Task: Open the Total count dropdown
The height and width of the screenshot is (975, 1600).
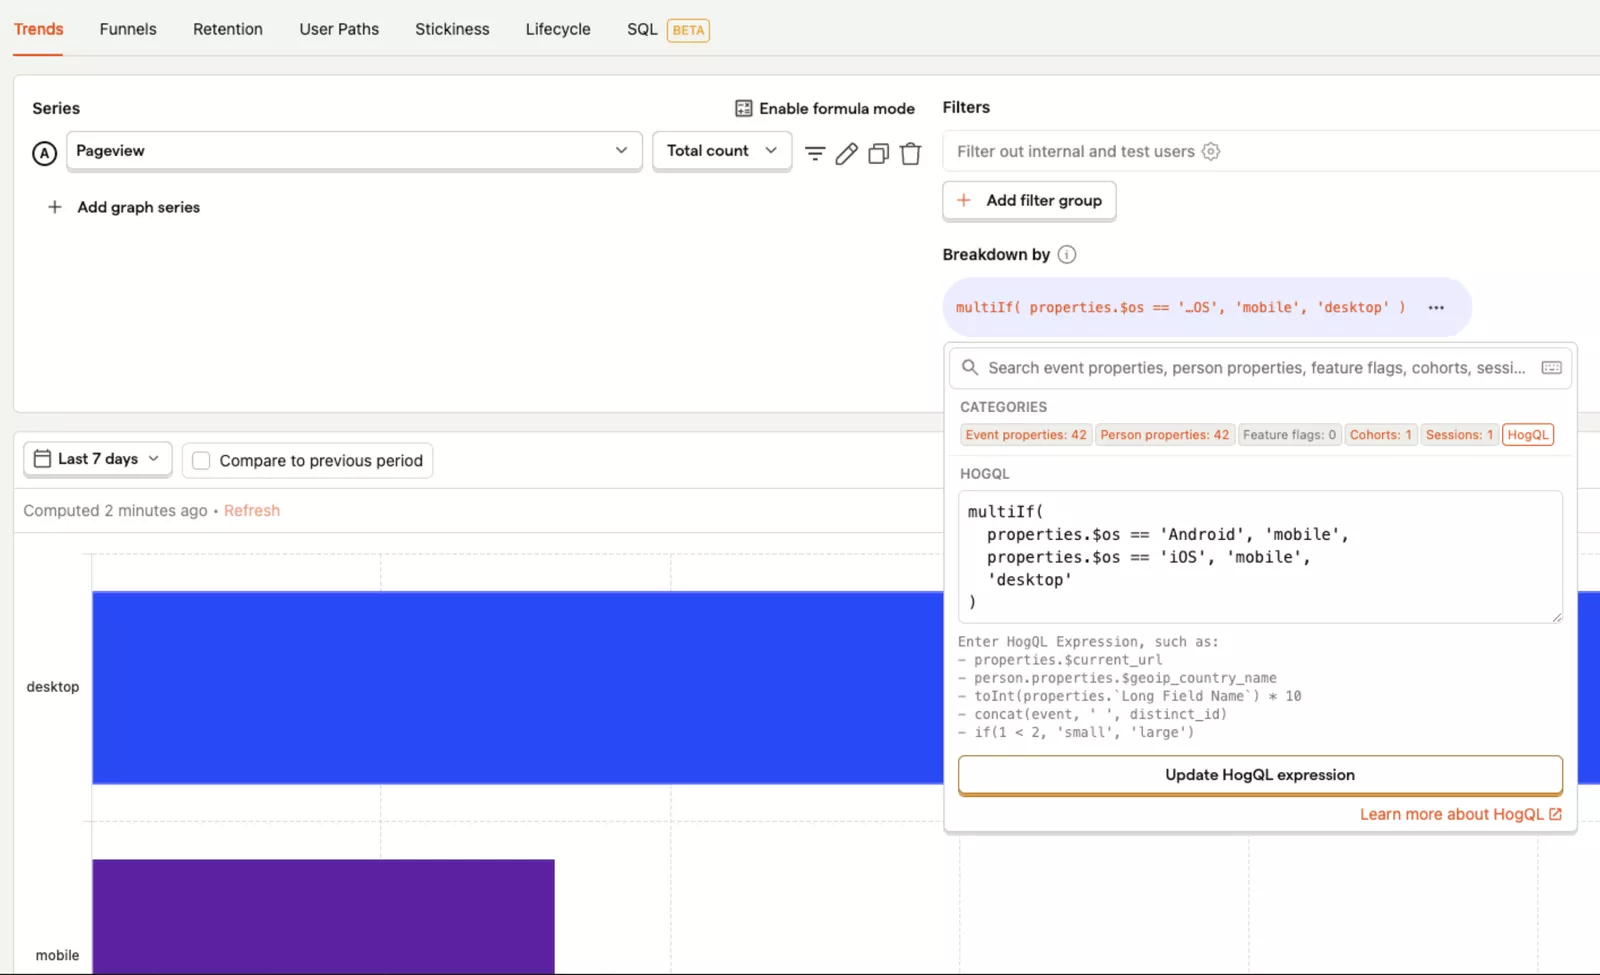Action: (x=721, y=151)
